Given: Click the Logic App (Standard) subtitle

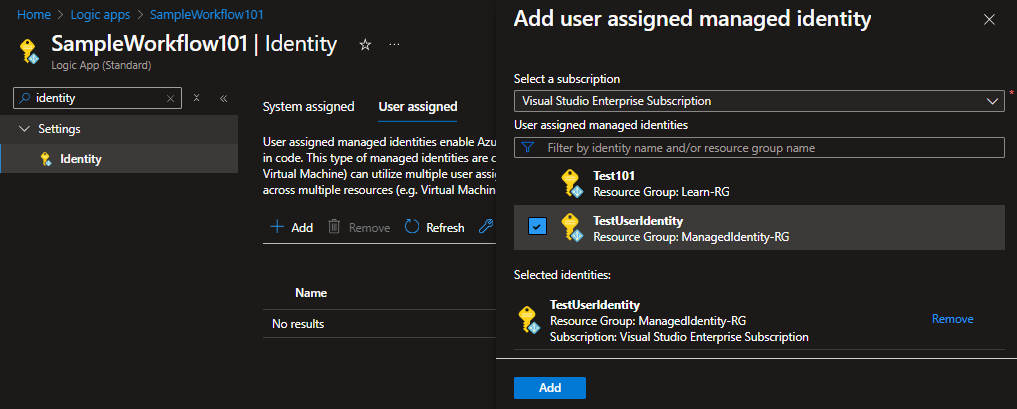Looking at the screenshot, I should point(101,65).
